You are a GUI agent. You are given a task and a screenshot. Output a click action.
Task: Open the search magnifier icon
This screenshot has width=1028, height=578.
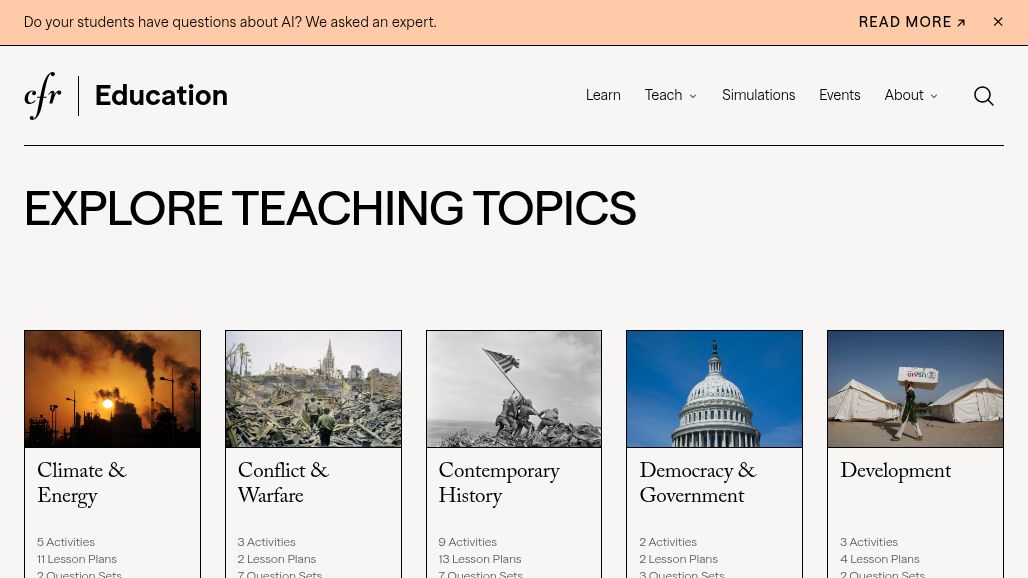(x=983, y=96)
